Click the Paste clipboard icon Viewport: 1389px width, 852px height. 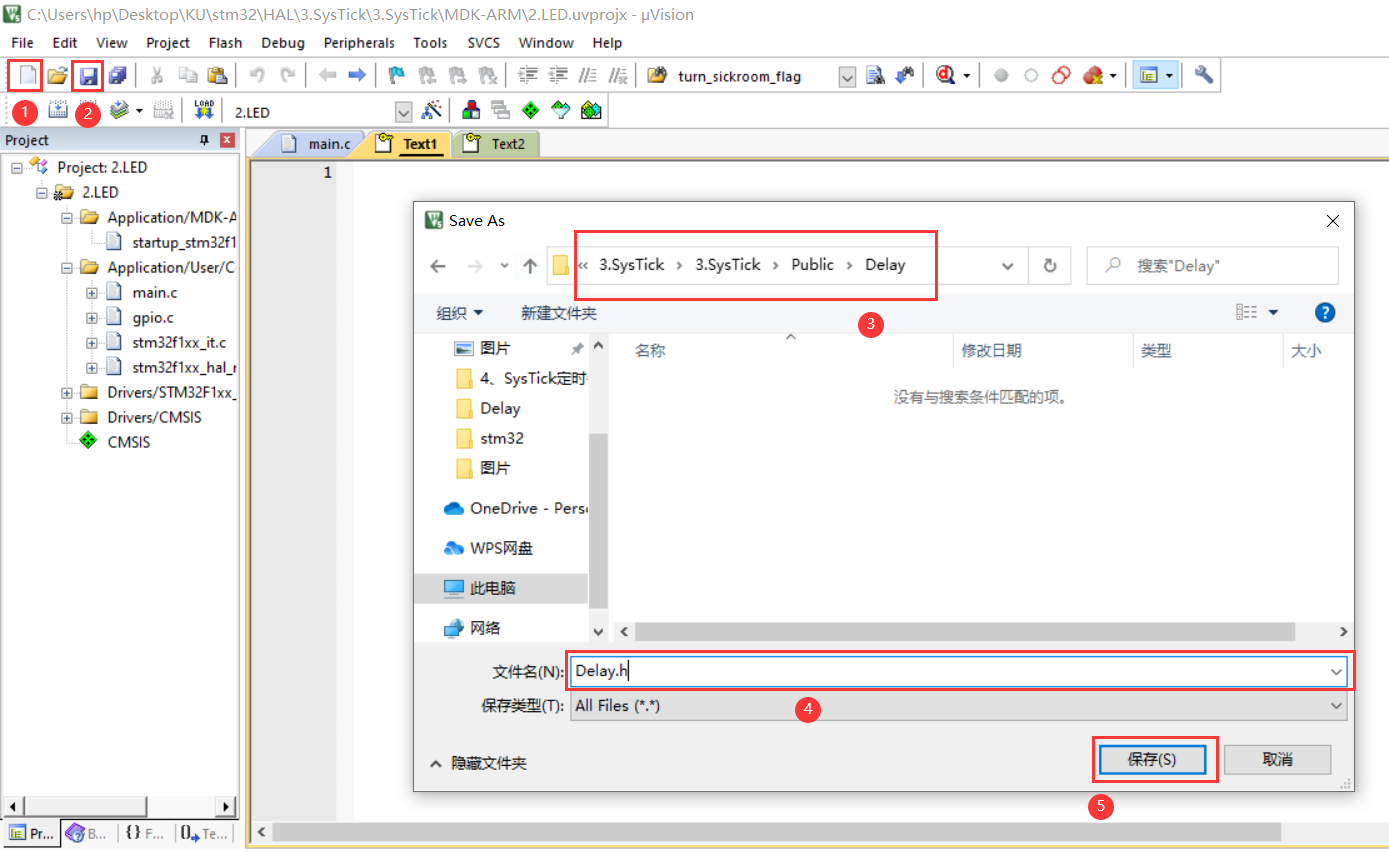click(x=217, y=75)
